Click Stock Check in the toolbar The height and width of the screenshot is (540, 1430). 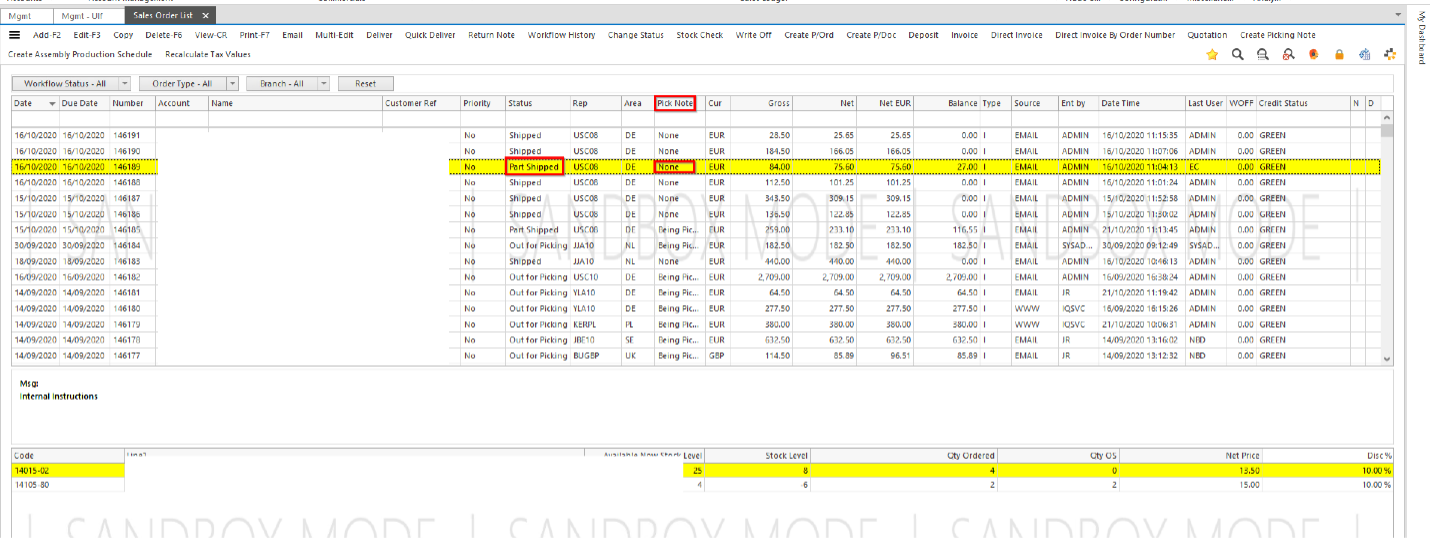tap(699, 35)
